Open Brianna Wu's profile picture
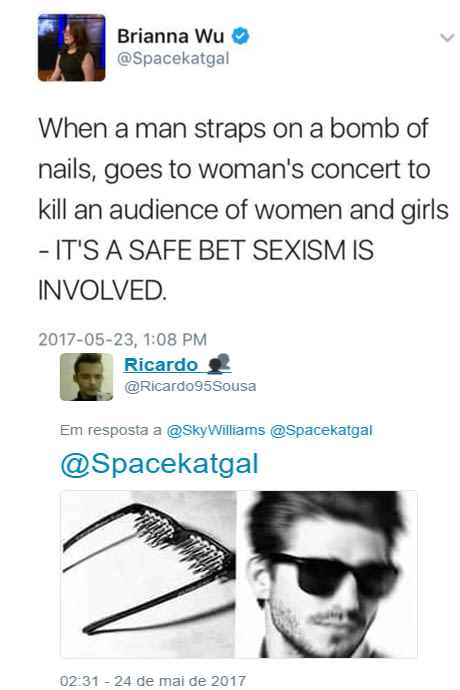The width and height of the screenshot is (460, 690). [71, 48]
